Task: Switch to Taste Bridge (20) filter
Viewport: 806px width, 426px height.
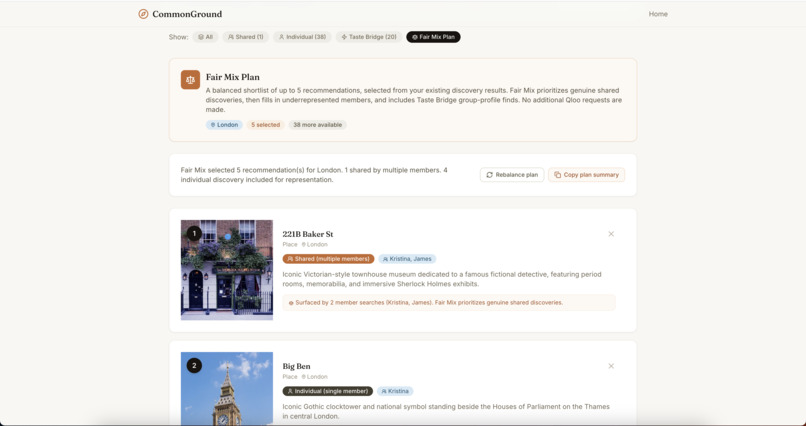Action: (x=369, y=37)
